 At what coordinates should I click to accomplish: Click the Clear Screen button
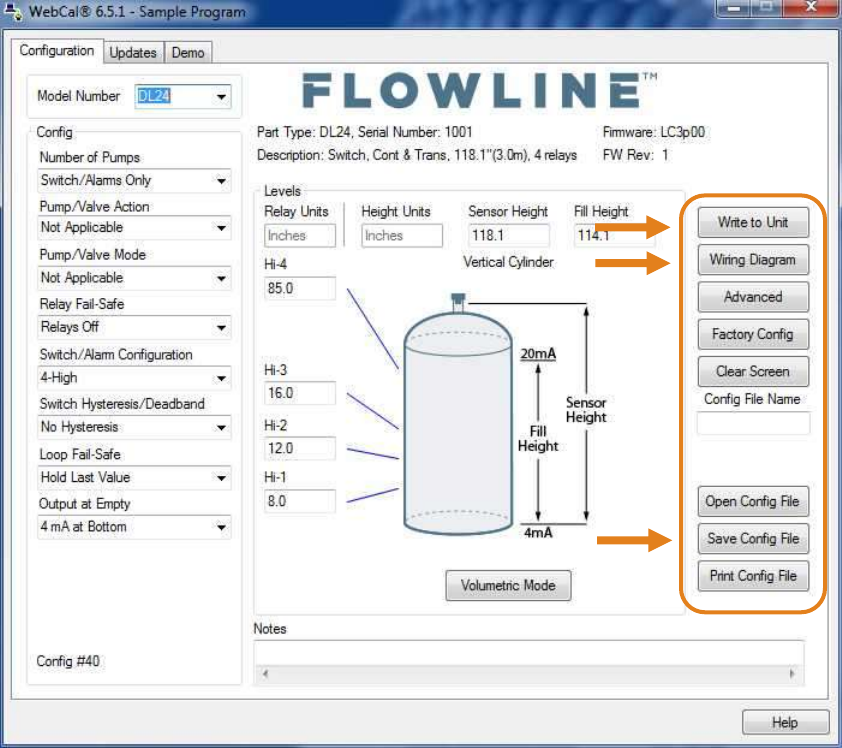tap(753, 372)
